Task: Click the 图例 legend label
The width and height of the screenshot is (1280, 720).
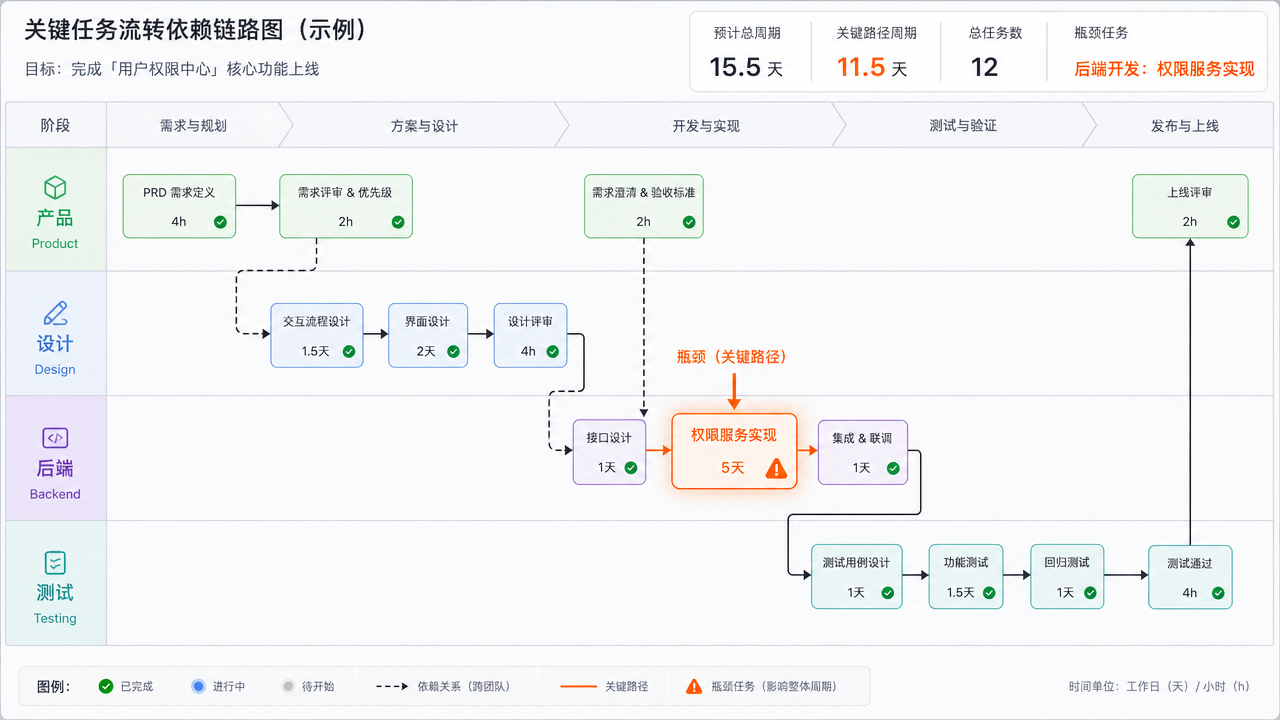Action: coord(54,686)
